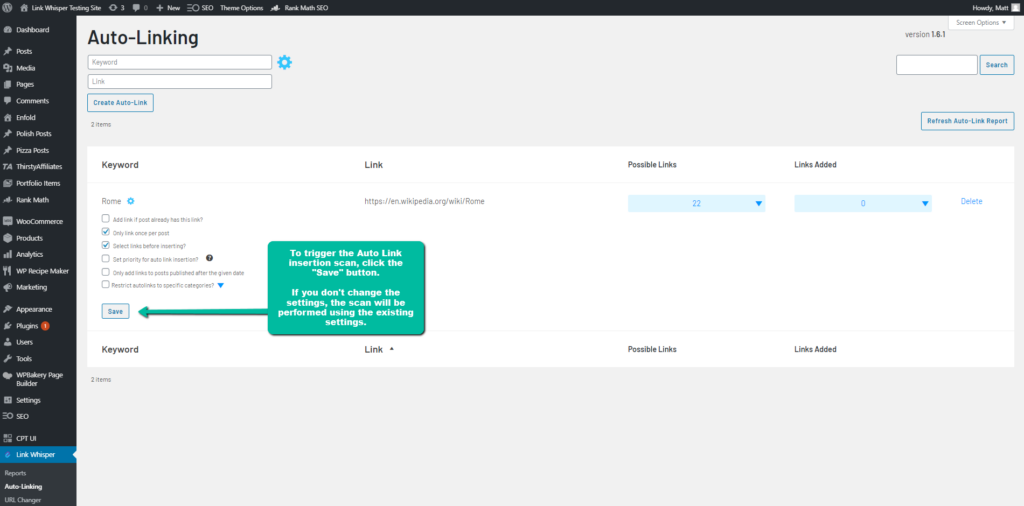Uncheck 'Only link once per post'

click(x=106, y=232)
